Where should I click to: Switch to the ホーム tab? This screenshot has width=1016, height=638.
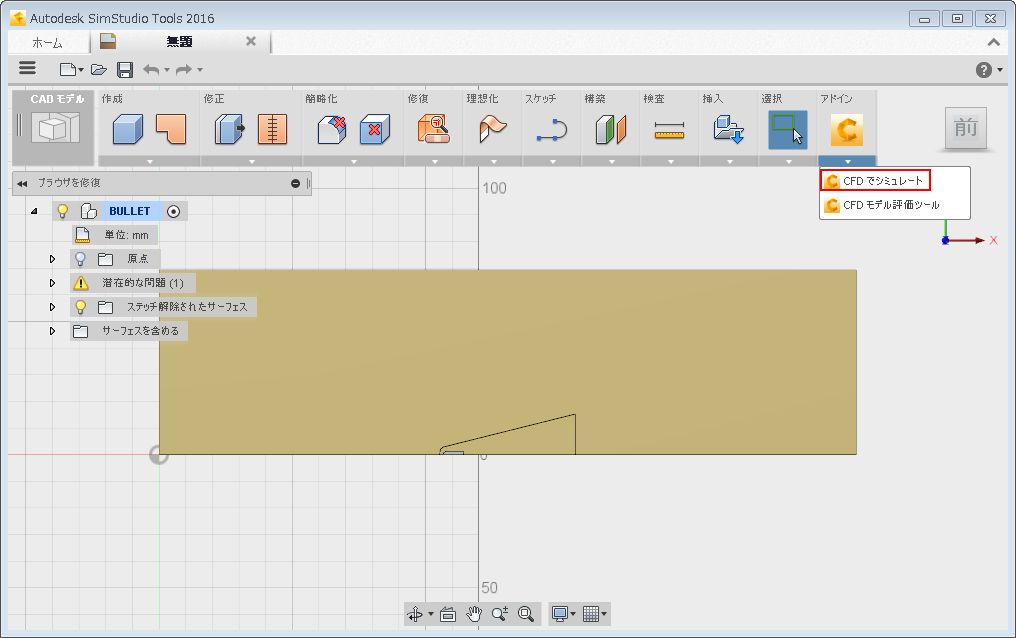[x=47, y=43]
